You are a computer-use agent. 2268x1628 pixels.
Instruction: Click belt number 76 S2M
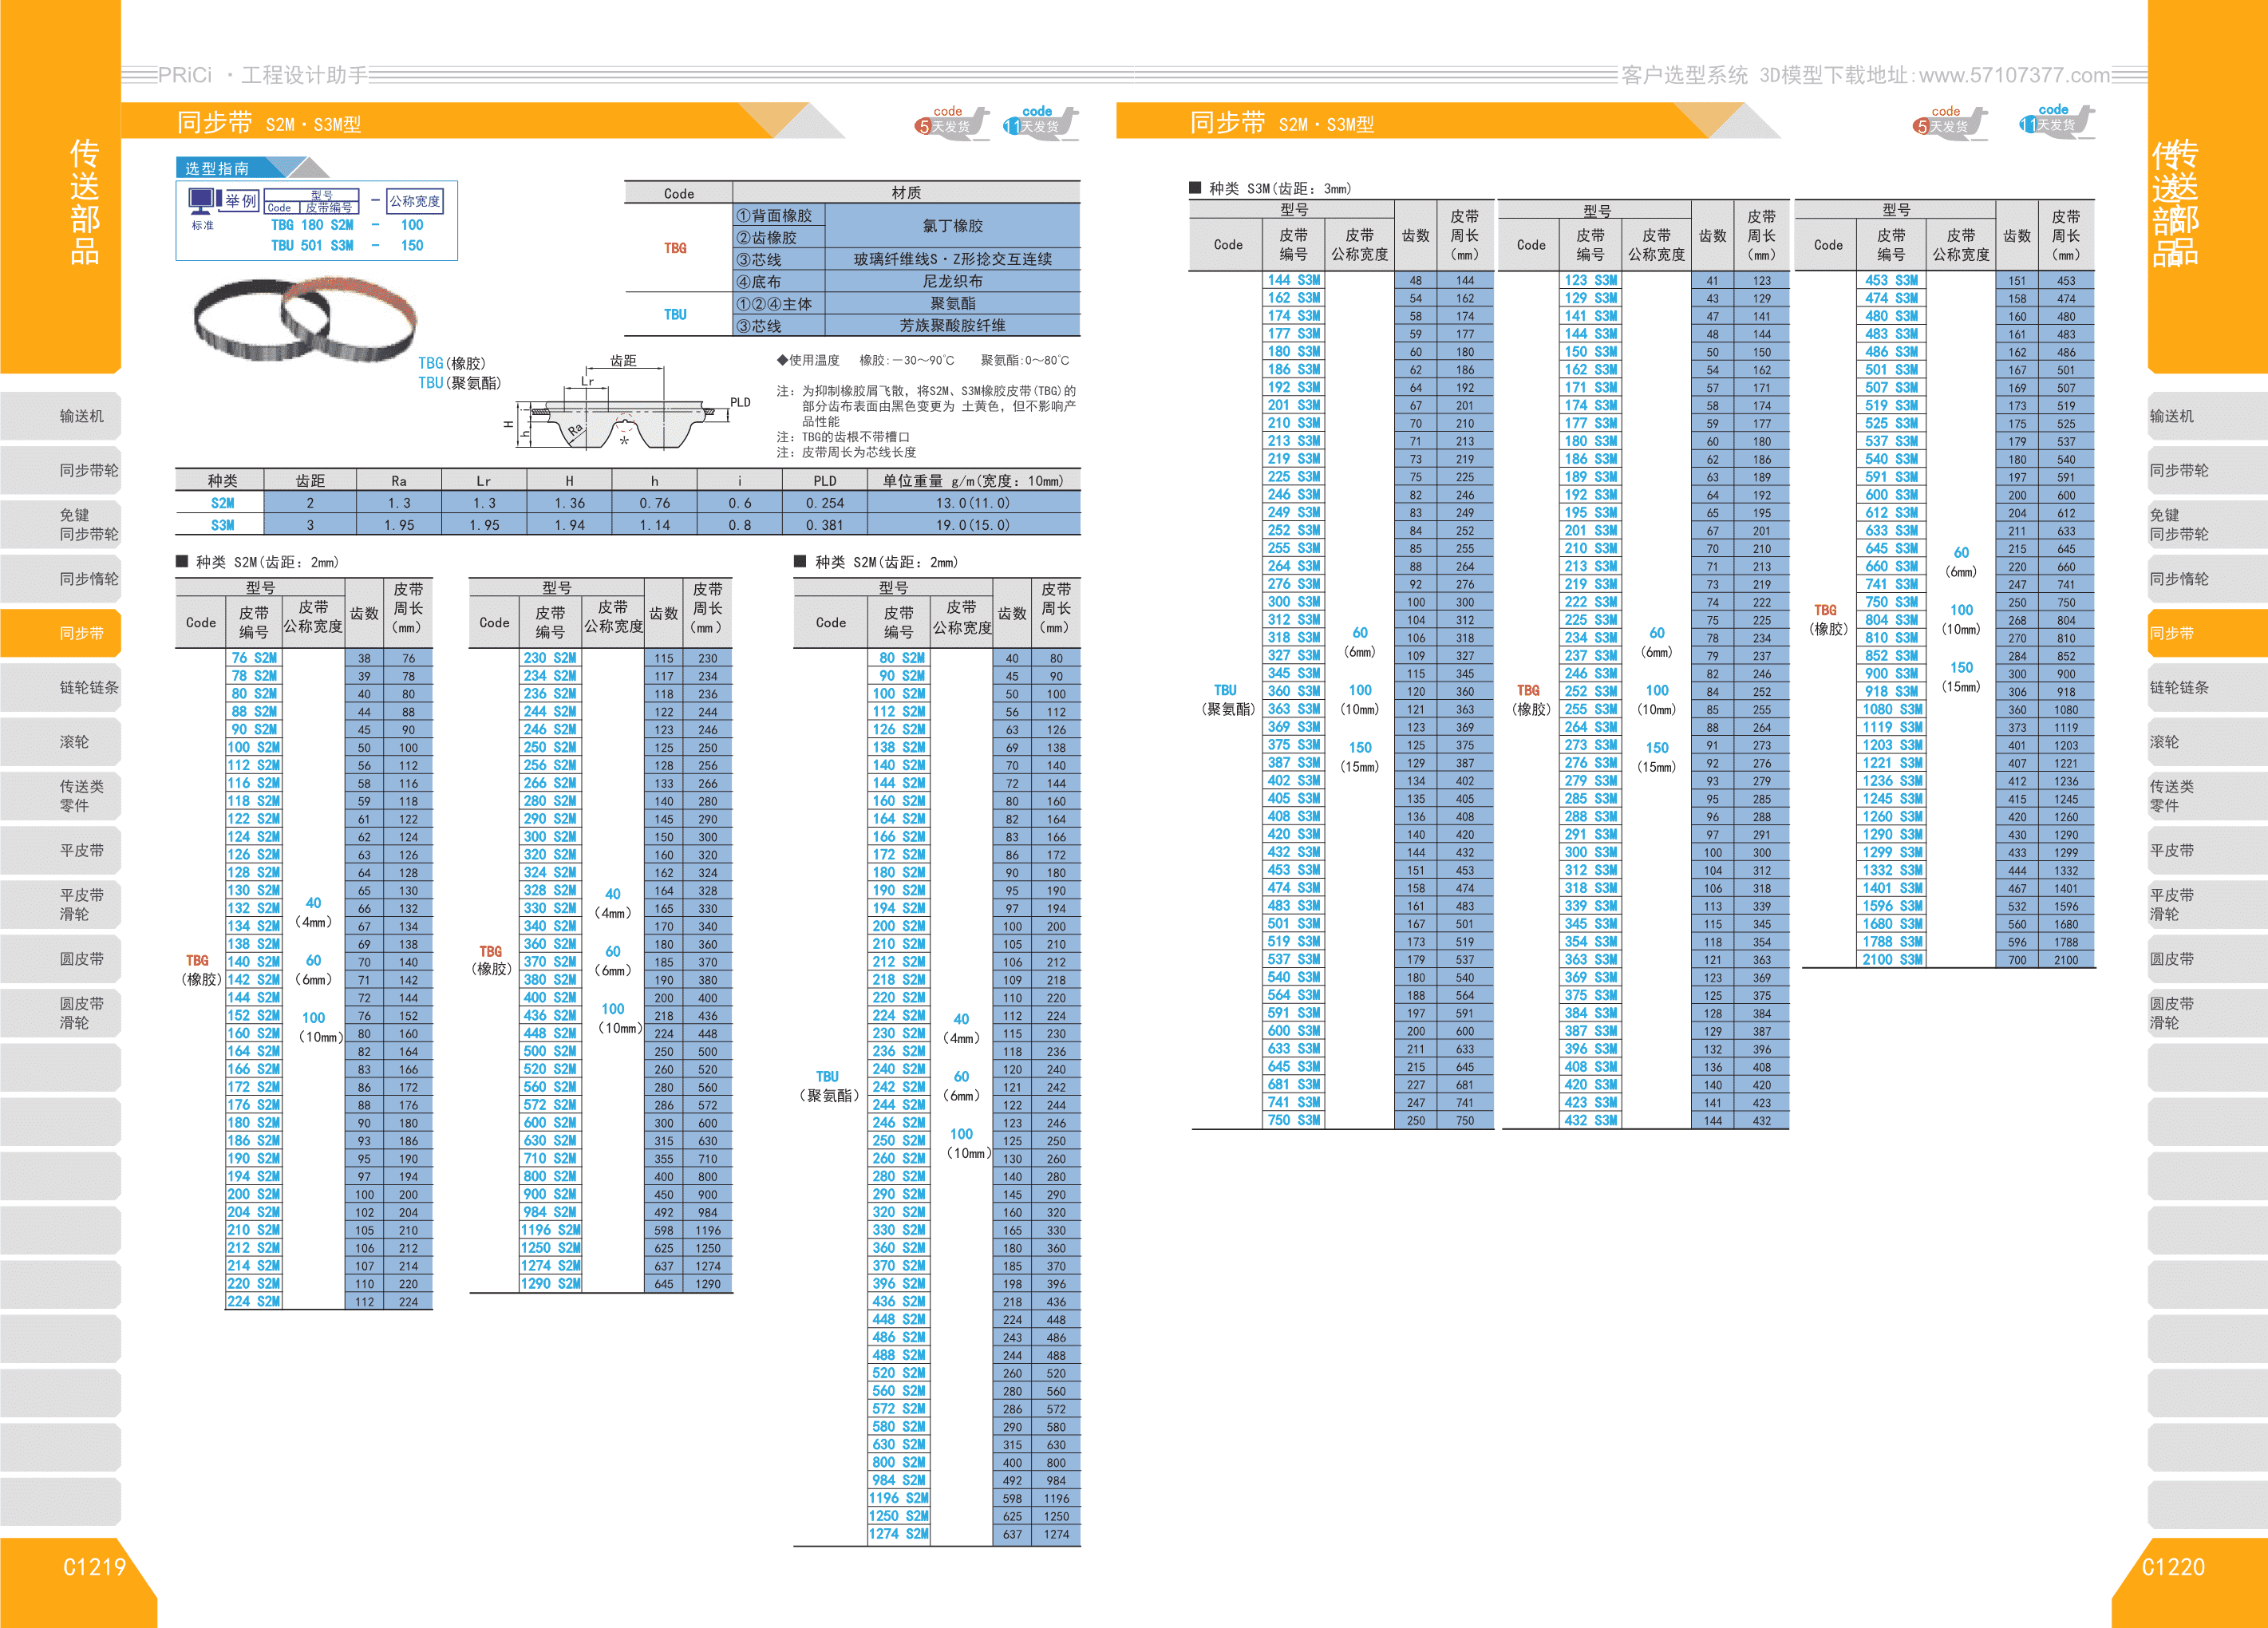254,658
